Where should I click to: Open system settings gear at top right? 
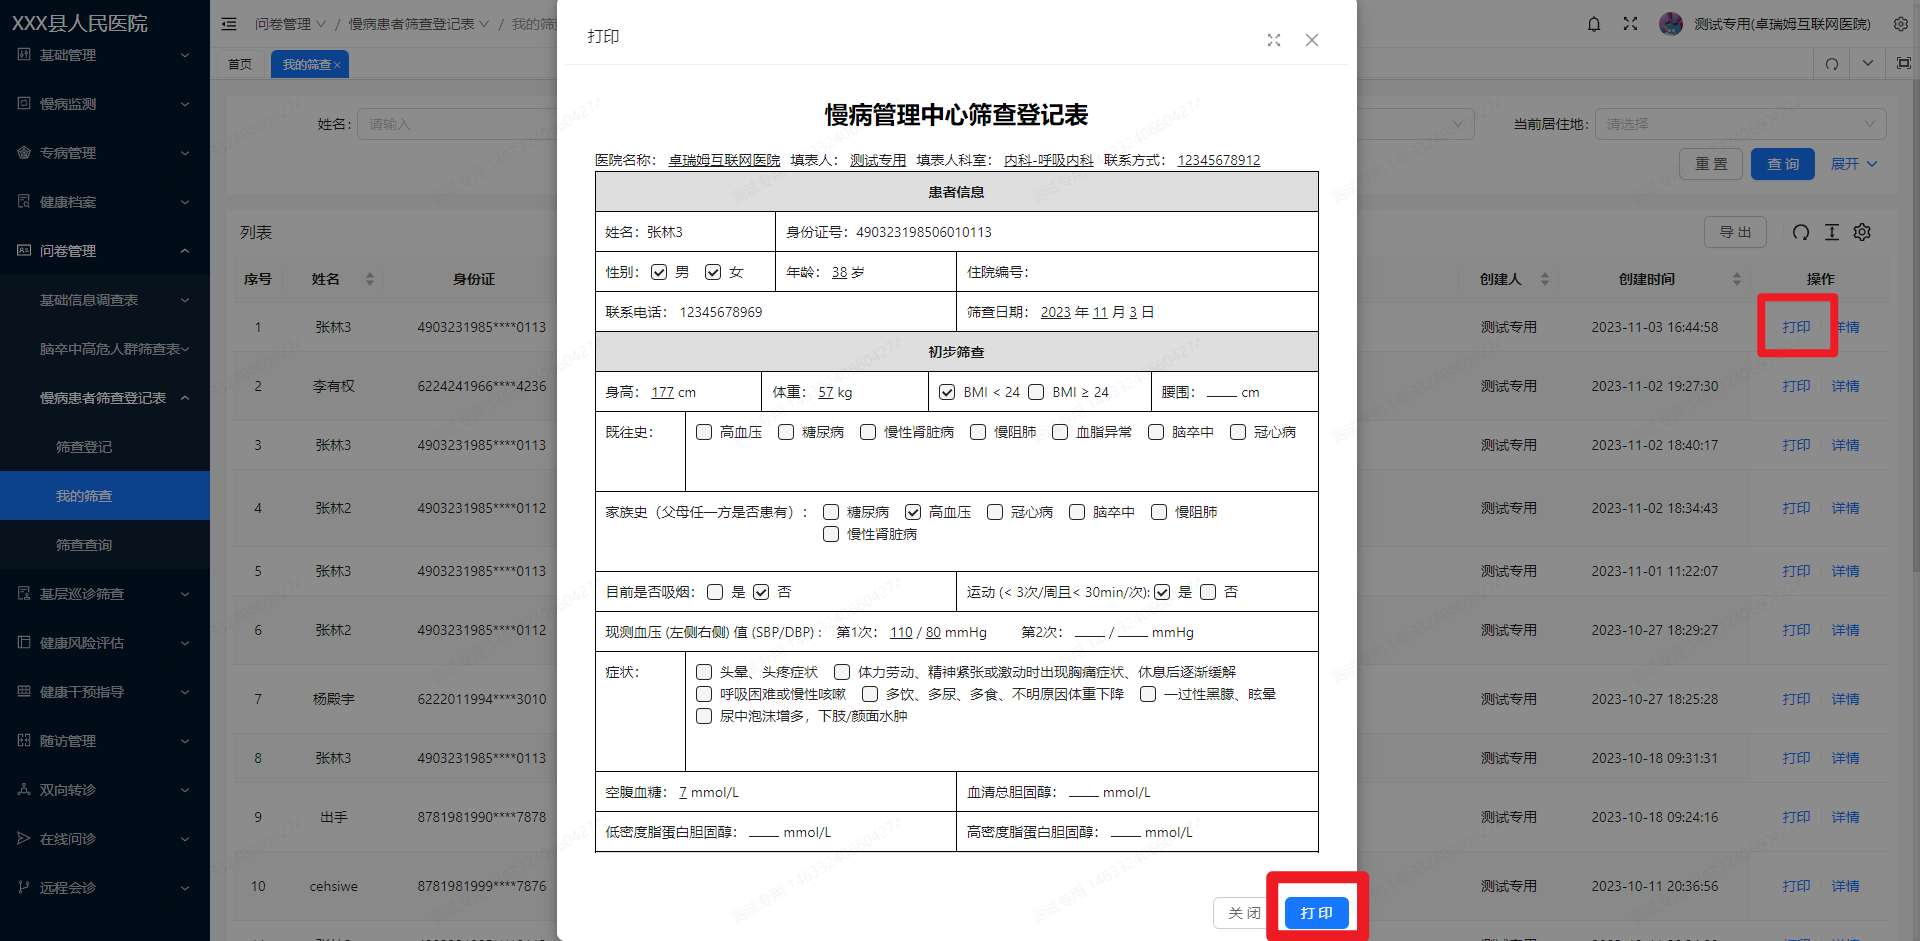tap(1901, 23)
